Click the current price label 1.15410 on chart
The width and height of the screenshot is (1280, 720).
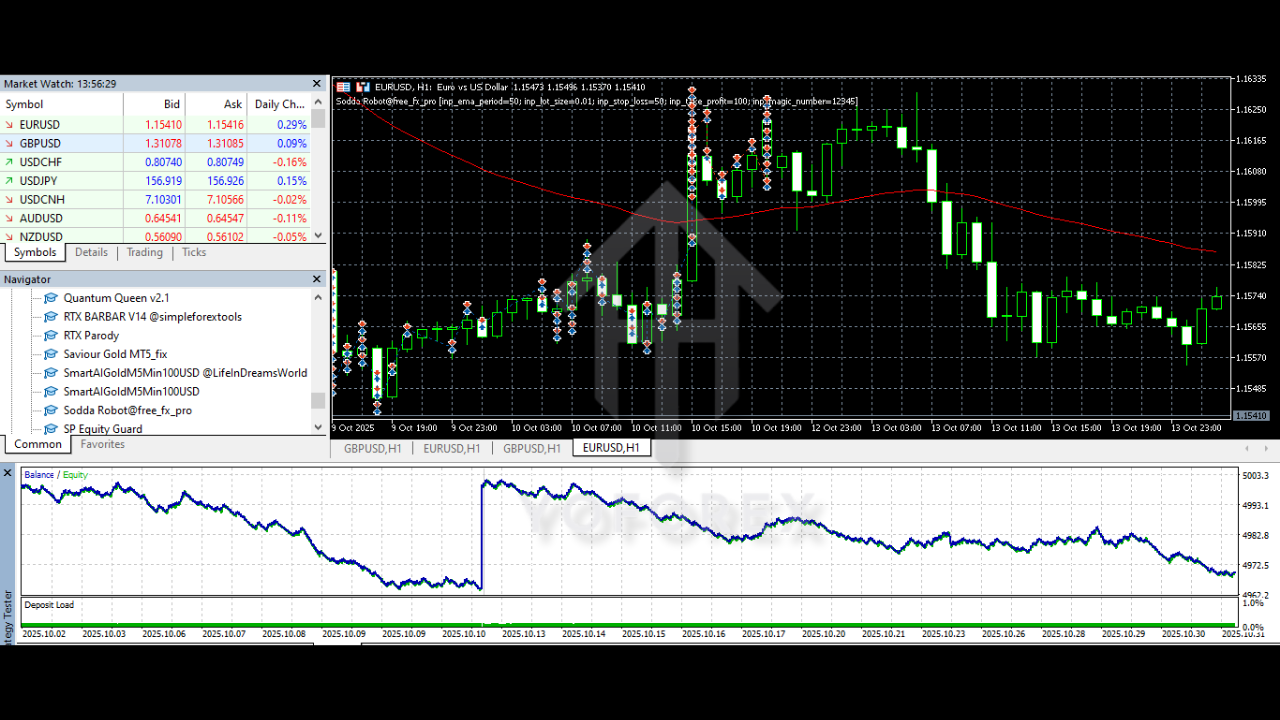coord(1251,415)
